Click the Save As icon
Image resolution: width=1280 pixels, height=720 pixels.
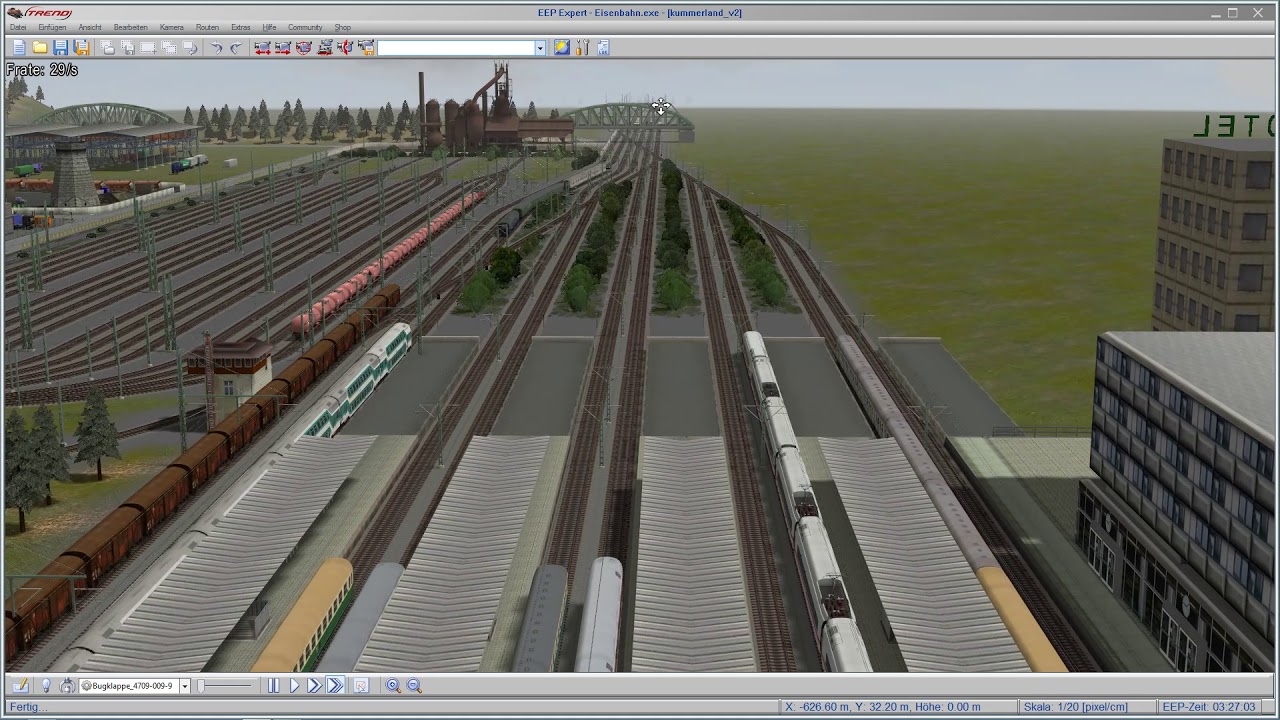pyautogui.click(x=82, y=48)
